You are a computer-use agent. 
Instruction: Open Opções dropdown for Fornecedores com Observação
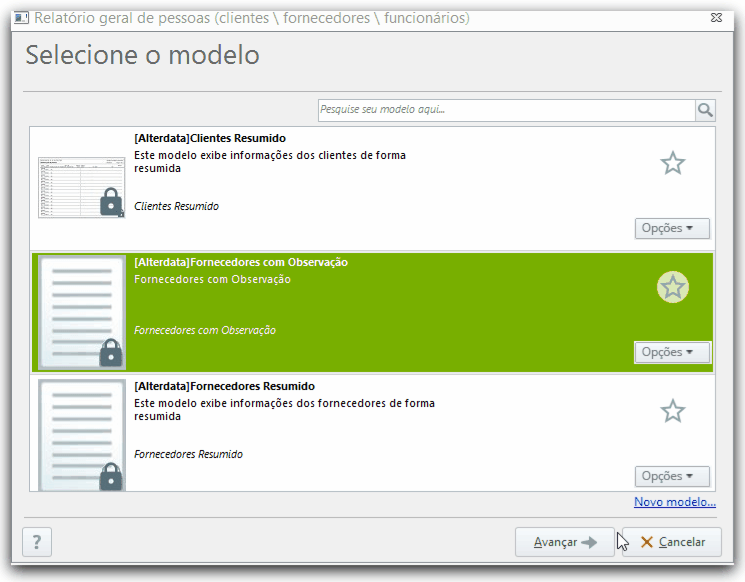tap(672, 352)
